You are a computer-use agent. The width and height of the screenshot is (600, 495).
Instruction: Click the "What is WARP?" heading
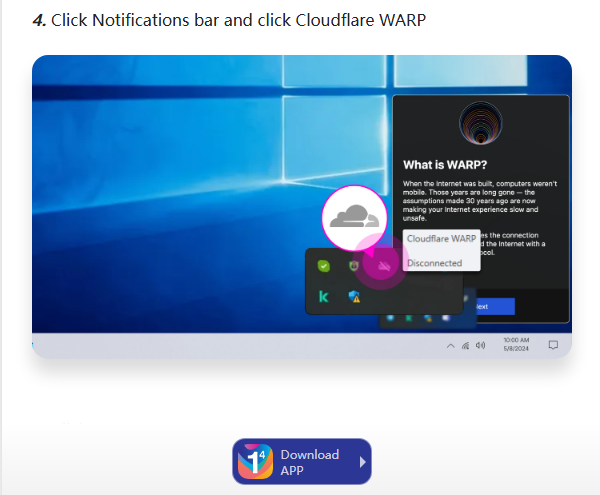pos(445,165)
